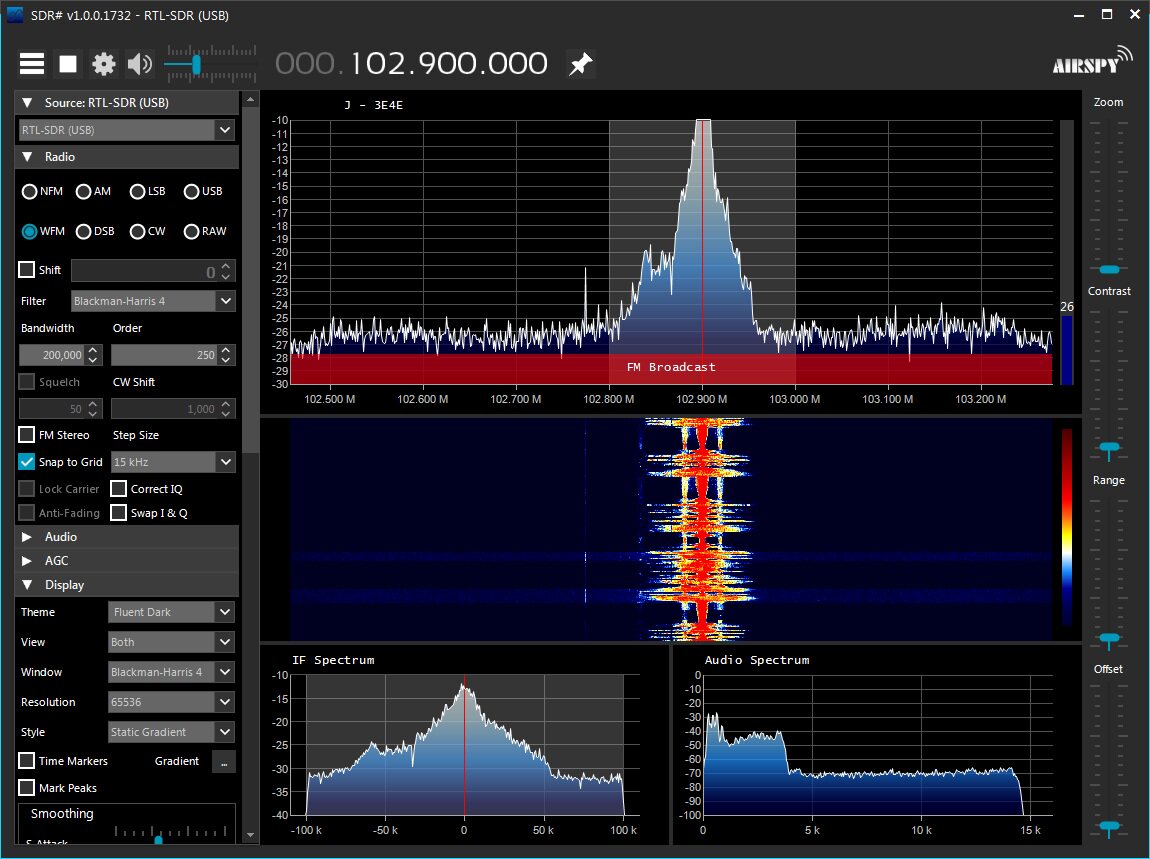Click the 102.900.000 frequency display
The width and height of the screenshot is (1150, 859).
point(449,64)
